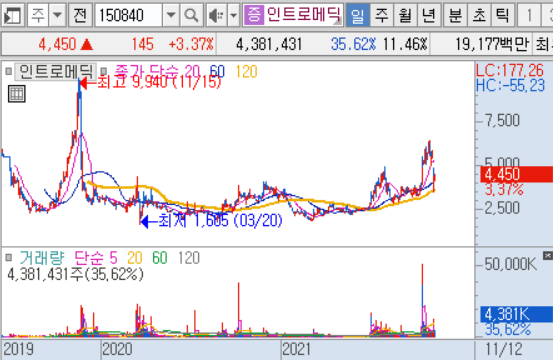Click the magnifier stock search icon
The width and height of the screenshot is (553, 360).
coord(191,15)
